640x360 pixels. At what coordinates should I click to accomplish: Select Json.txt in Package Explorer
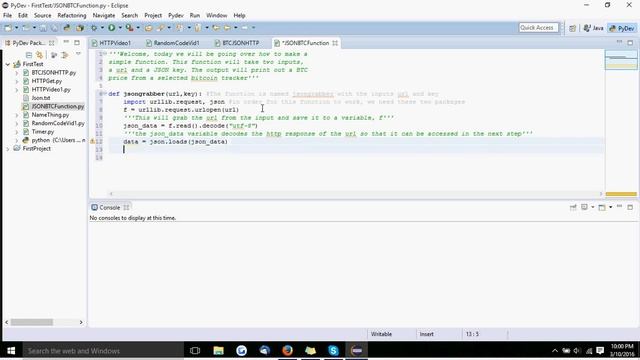pyautogui.click(x=40, y=98)
